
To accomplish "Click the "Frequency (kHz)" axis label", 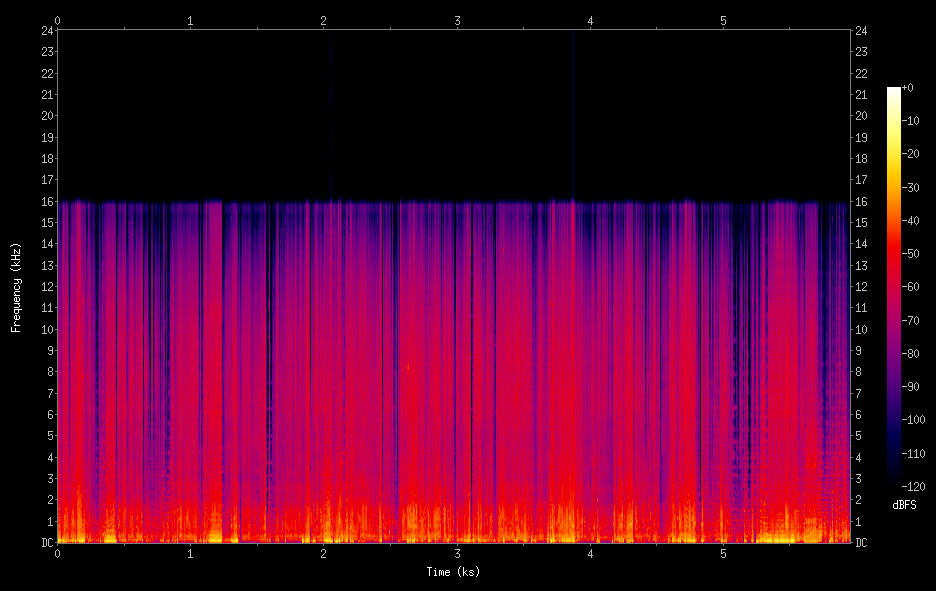I will (16, 286).
